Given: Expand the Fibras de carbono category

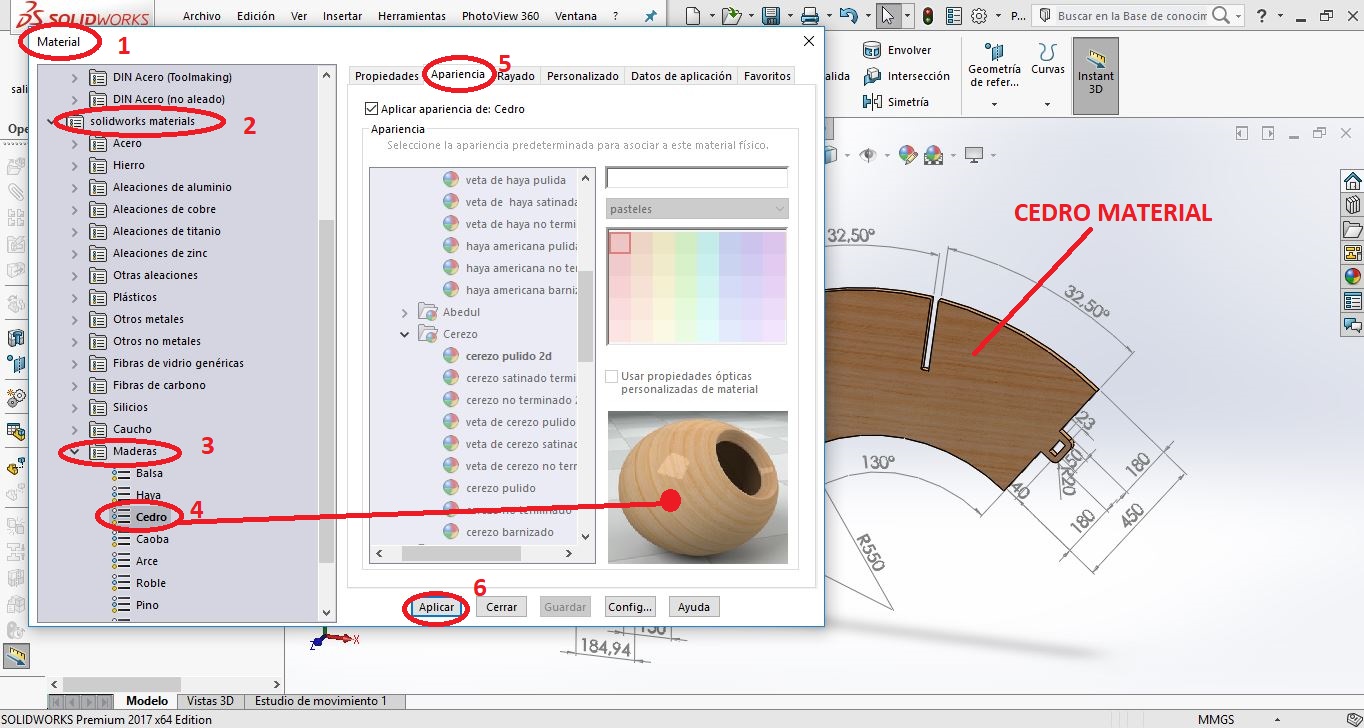Looking at the screenshot, I should tap(74, 385).
